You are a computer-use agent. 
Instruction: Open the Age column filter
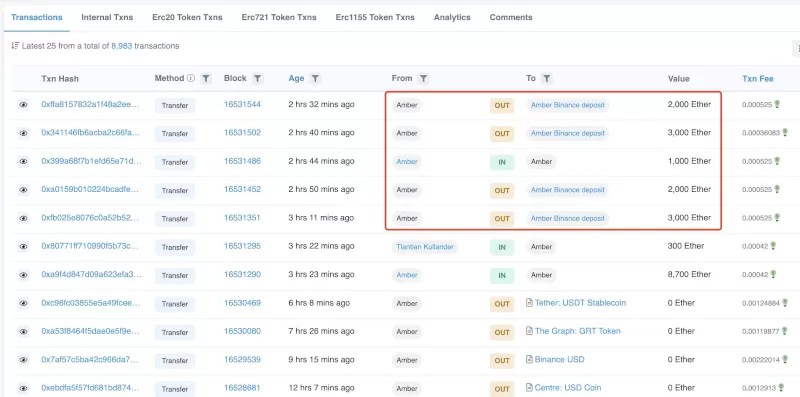click(315, 79)
